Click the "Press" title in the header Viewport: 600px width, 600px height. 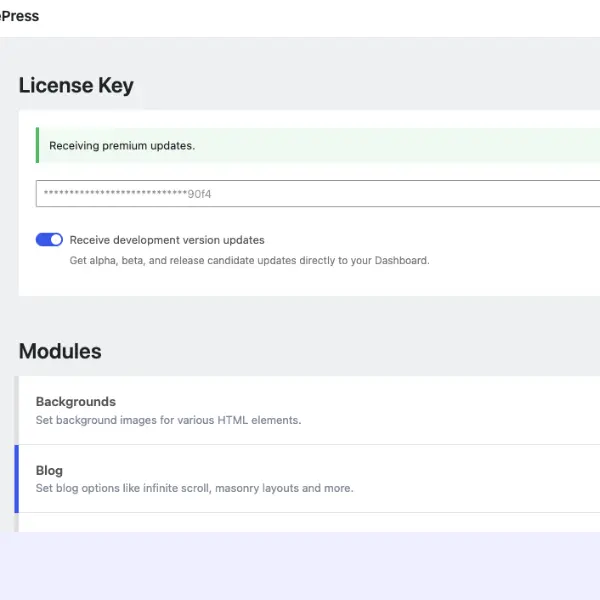coord(20,16)
